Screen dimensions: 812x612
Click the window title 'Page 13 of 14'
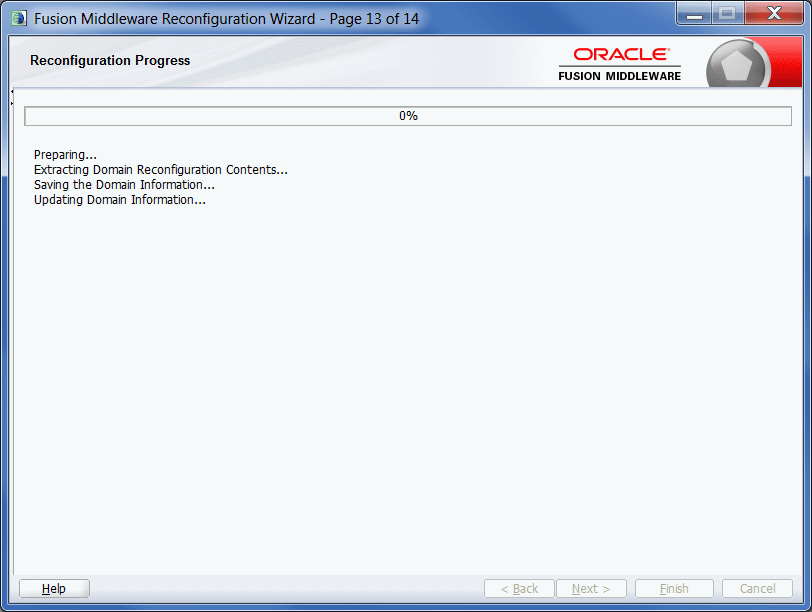374,19
